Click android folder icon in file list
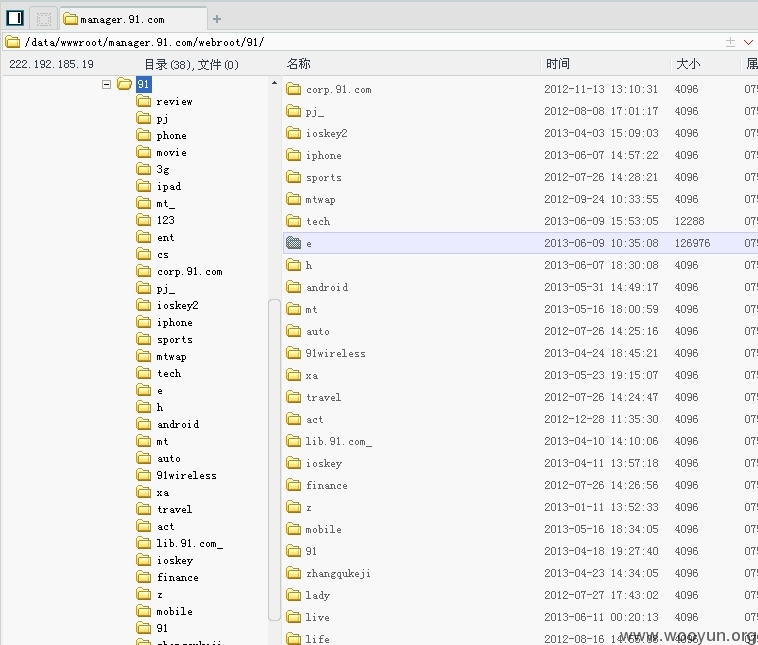This screenshot has height=645, width=758. tap(293, 287)
